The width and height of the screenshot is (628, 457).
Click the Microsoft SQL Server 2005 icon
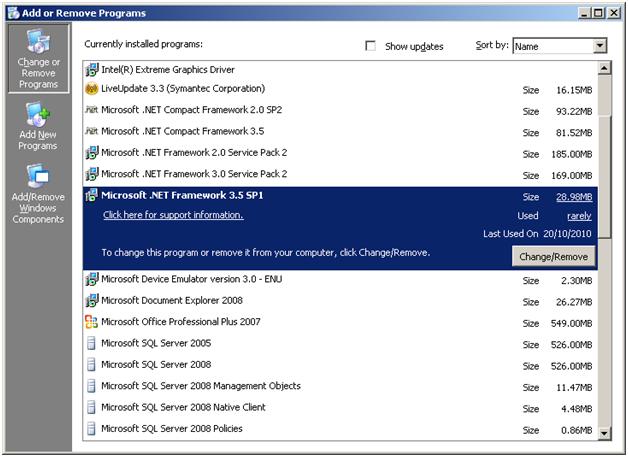tap(91, 343)
